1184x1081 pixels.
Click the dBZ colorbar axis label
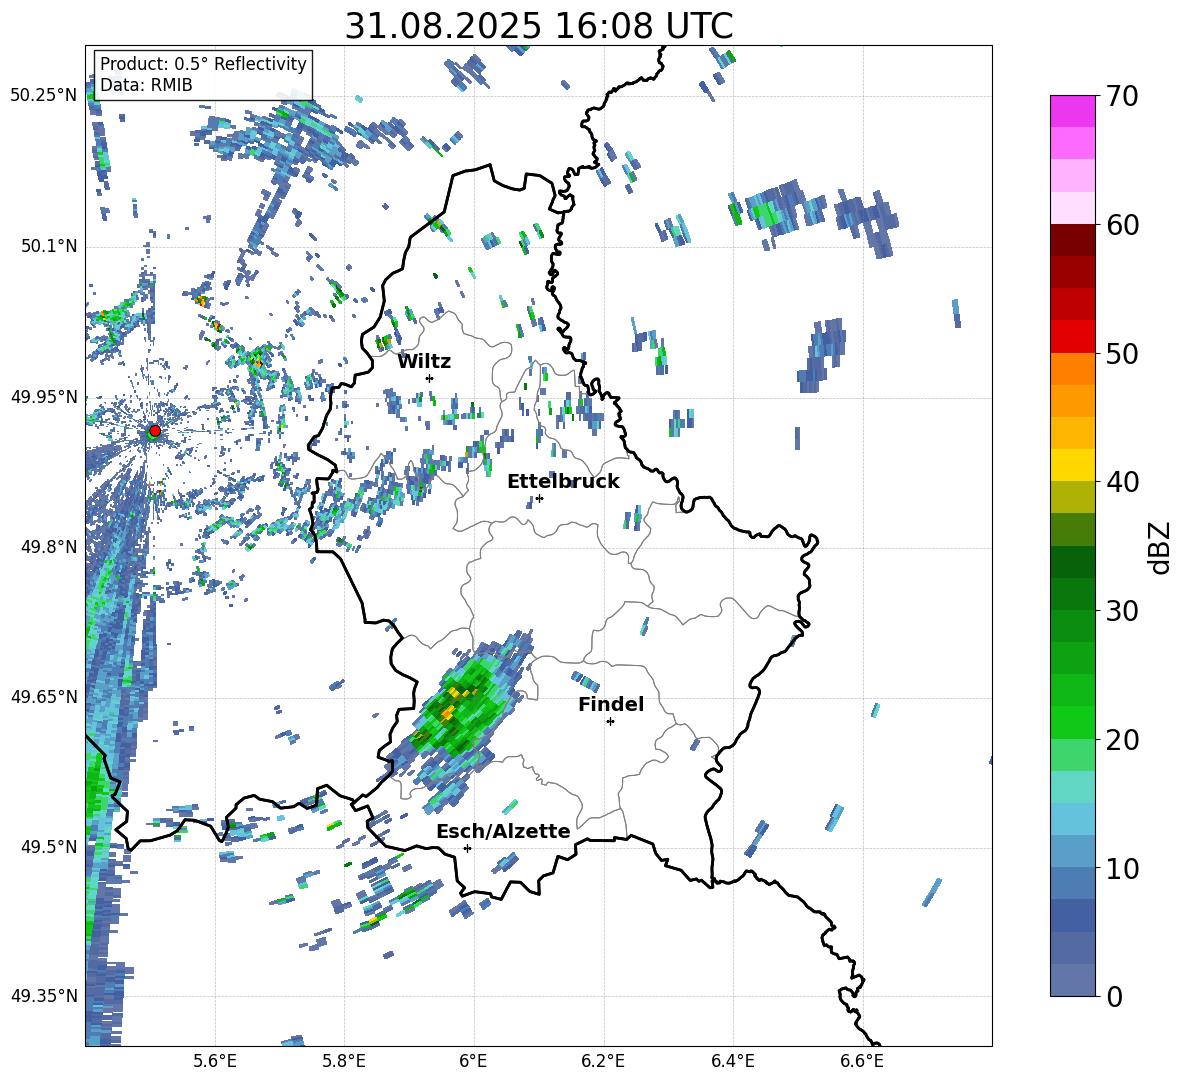1159,547
